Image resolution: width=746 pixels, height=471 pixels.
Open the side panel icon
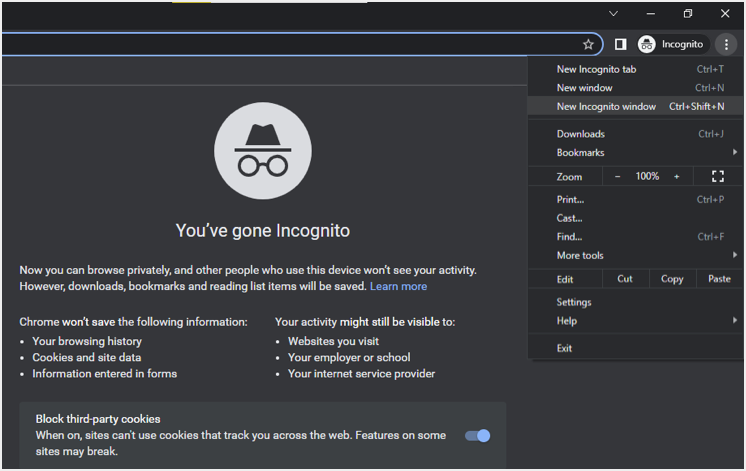pos(620,44)
